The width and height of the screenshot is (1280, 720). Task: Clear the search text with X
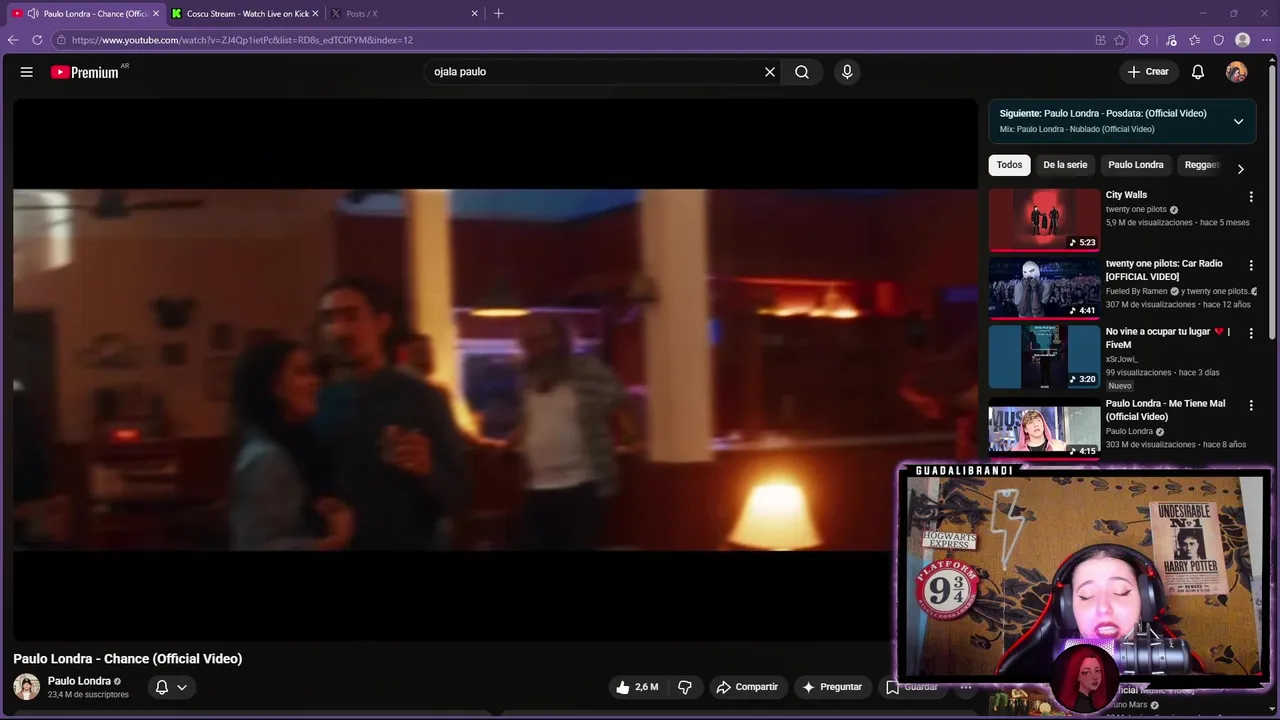coord(770,72)
